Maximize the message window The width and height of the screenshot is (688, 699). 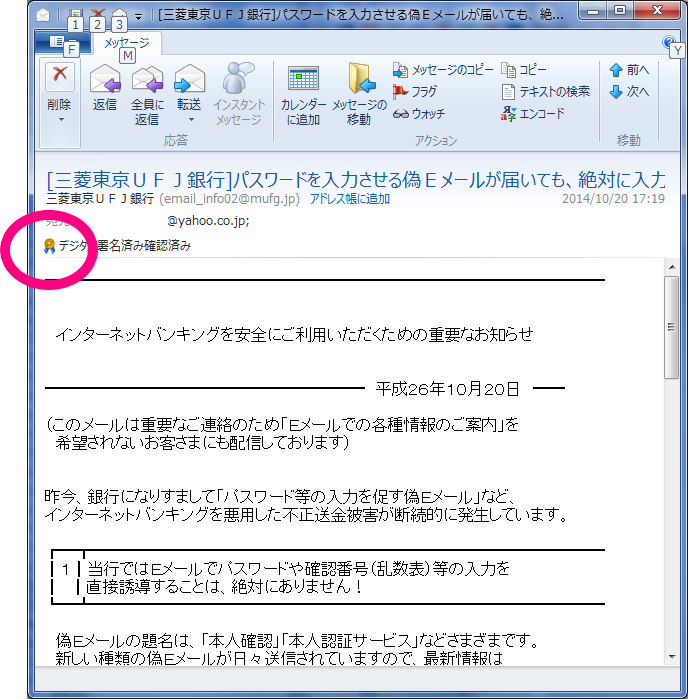click(620, 11)
